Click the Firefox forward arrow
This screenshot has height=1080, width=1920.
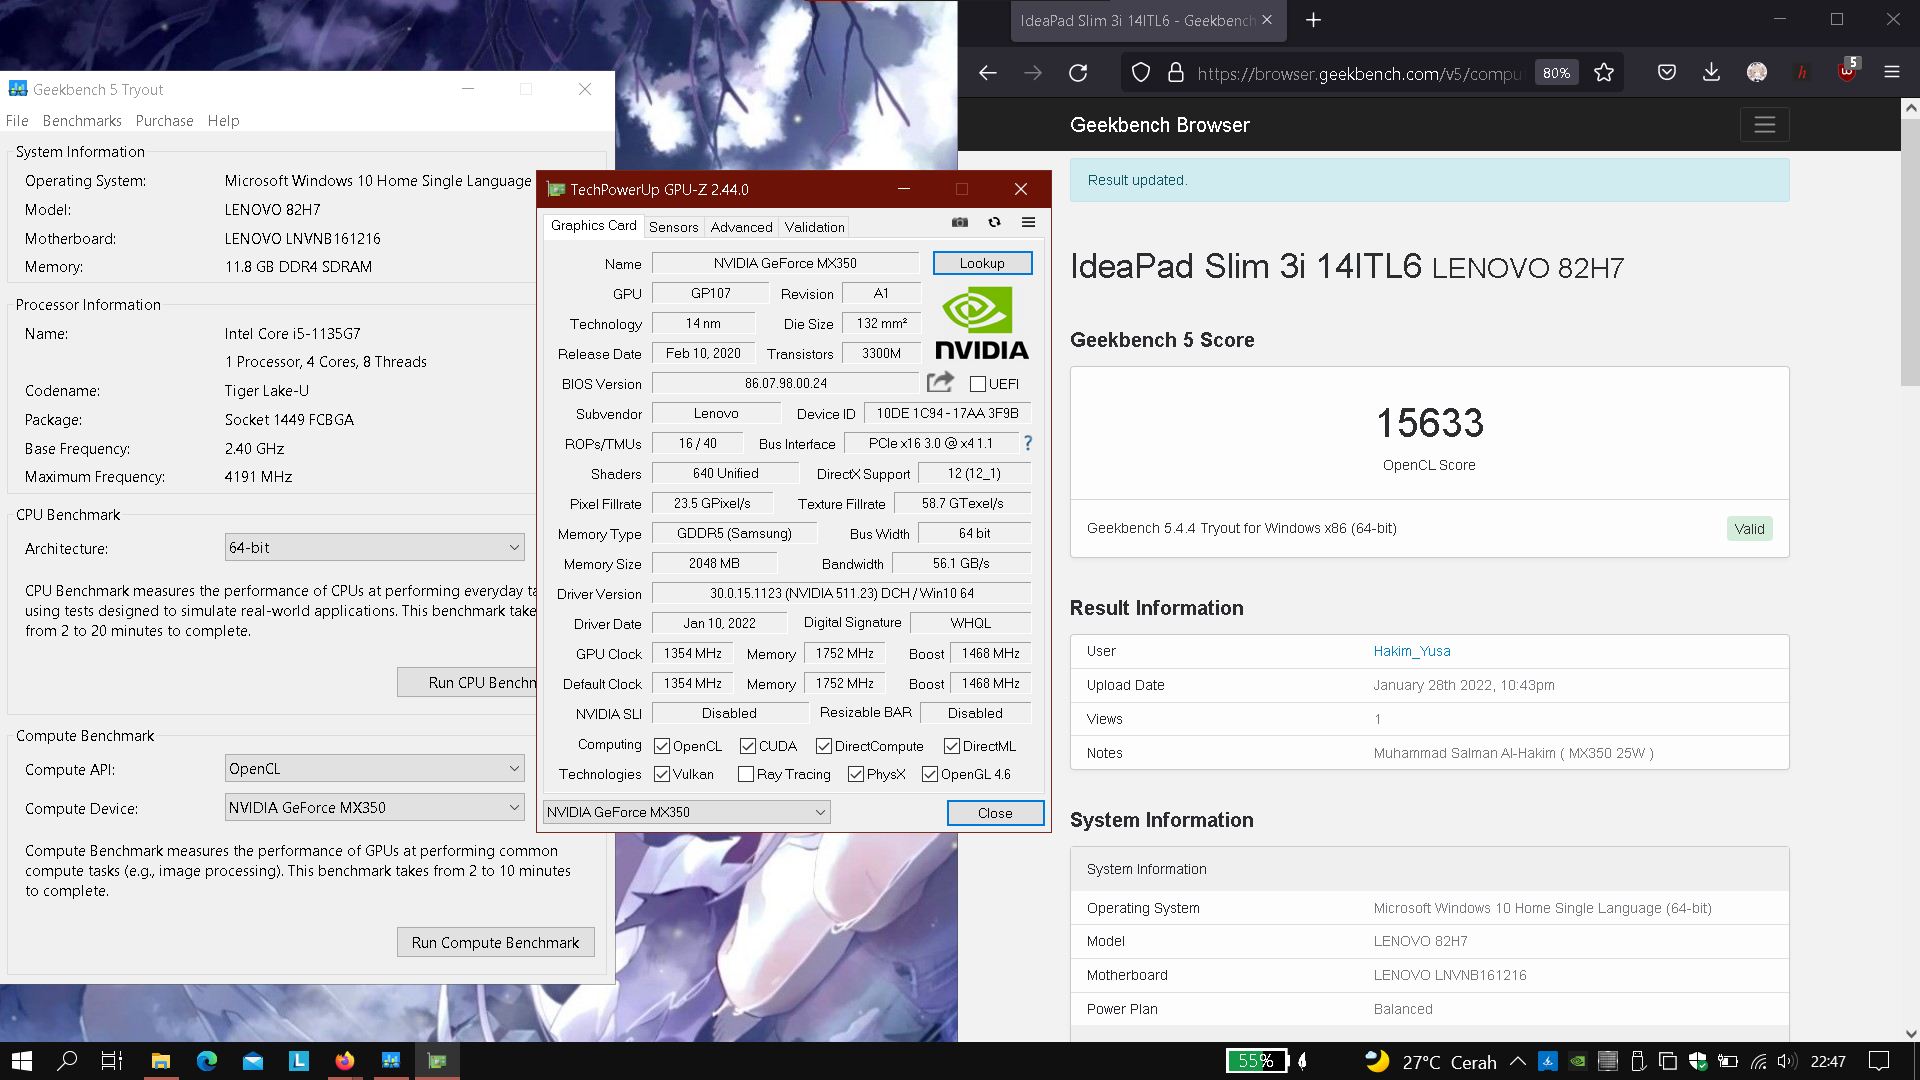click(1033, 72)
